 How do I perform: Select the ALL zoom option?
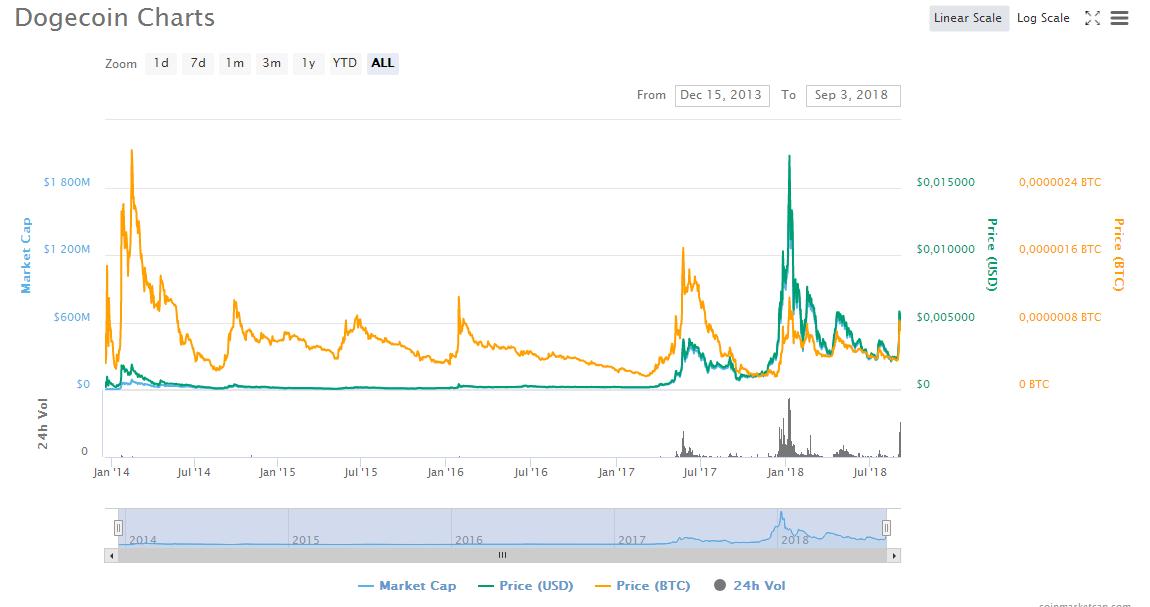(x=383, y=63)
